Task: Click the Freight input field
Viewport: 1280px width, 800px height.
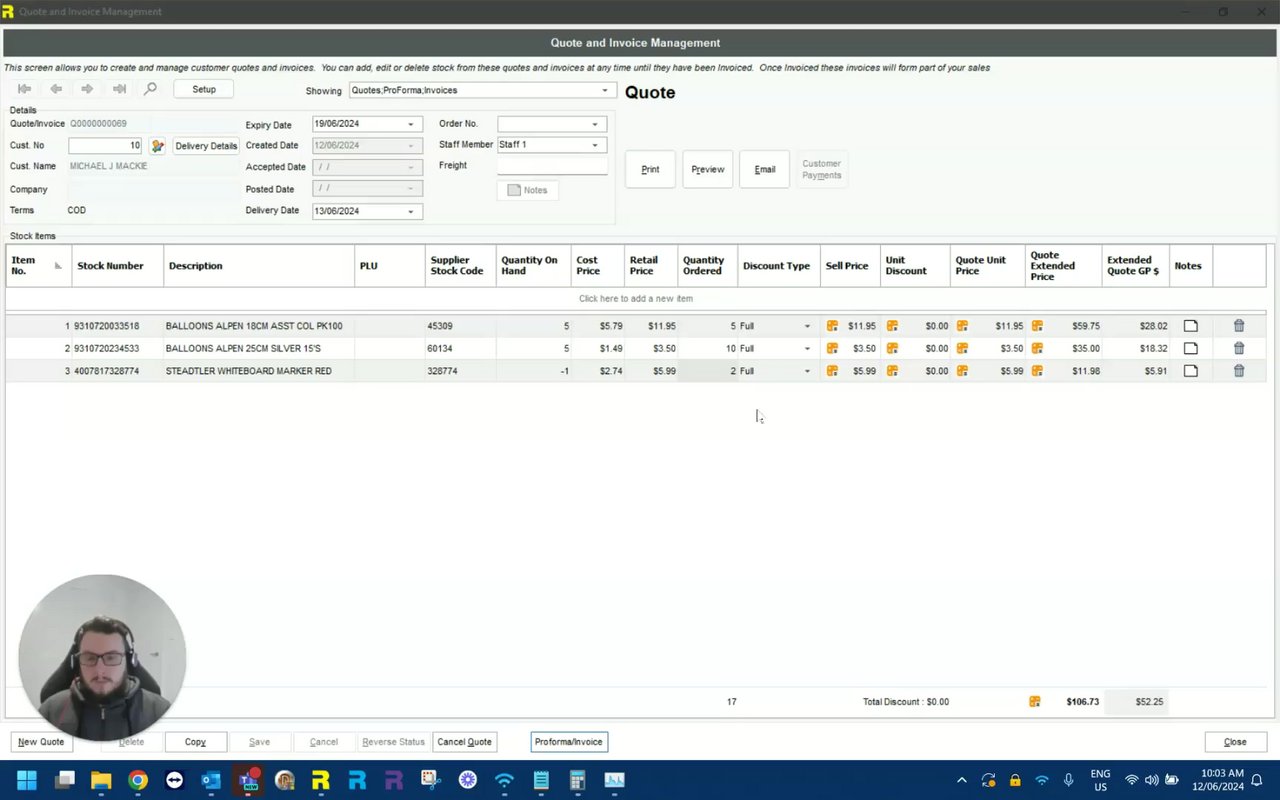Action: click(x=552, y=166)
